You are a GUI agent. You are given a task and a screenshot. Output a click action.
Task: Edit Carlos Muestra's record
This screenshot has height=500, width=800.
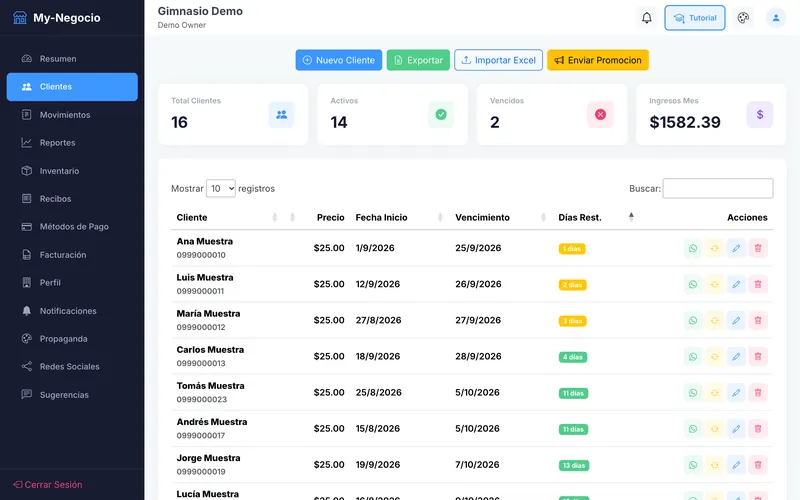(736, 357)
